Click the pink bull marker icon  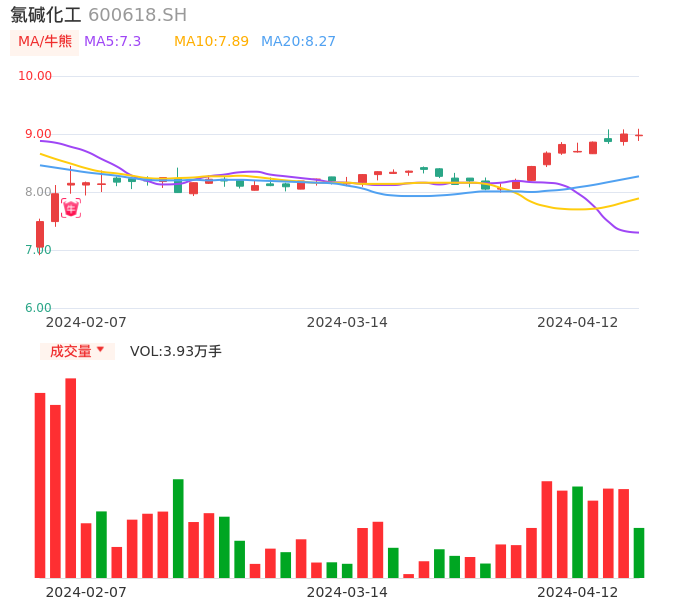71,208
